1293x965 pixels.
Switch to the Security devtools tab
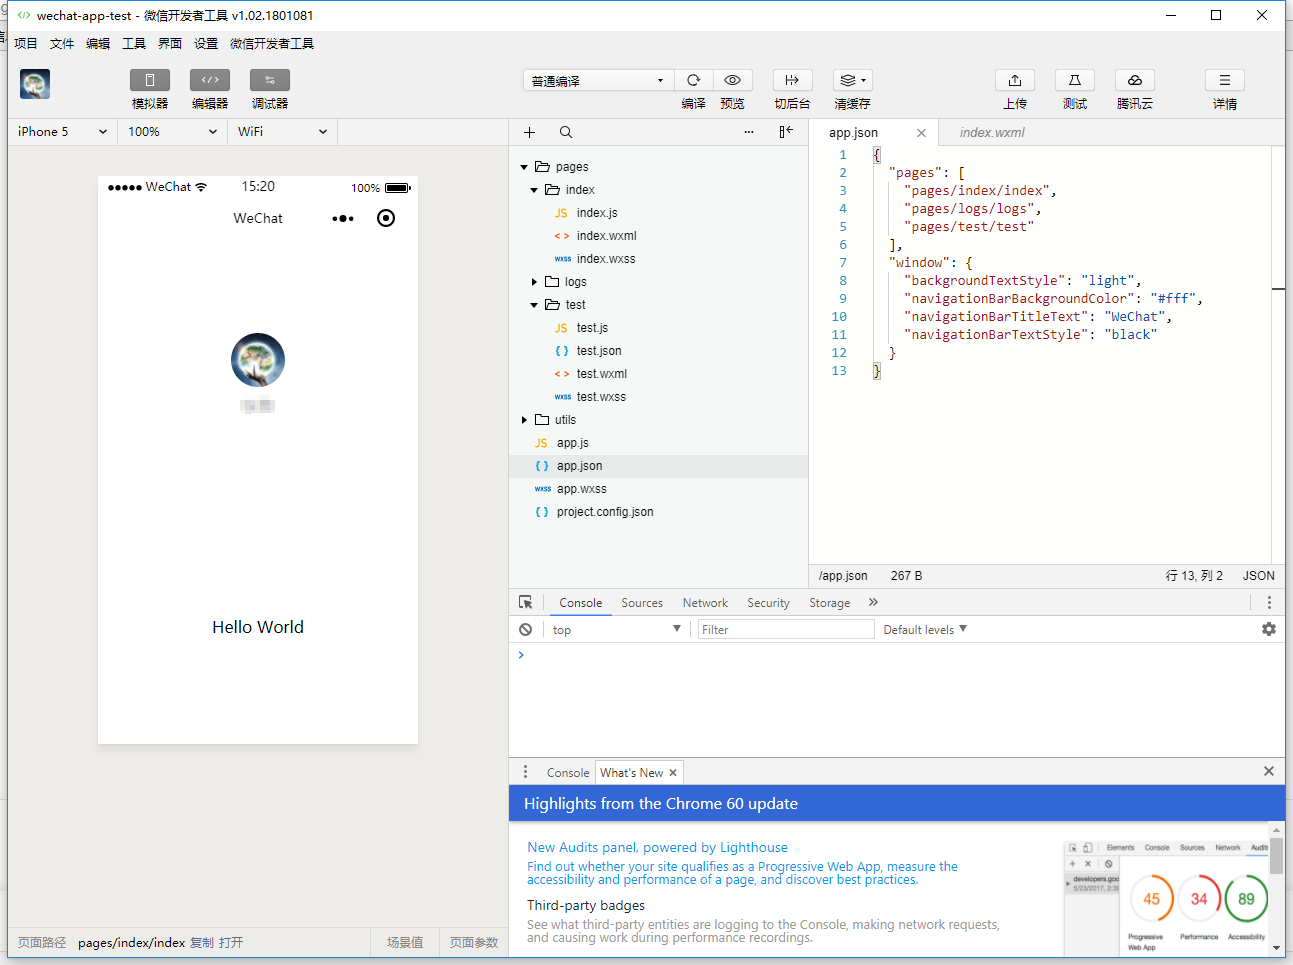coord(768,603)
